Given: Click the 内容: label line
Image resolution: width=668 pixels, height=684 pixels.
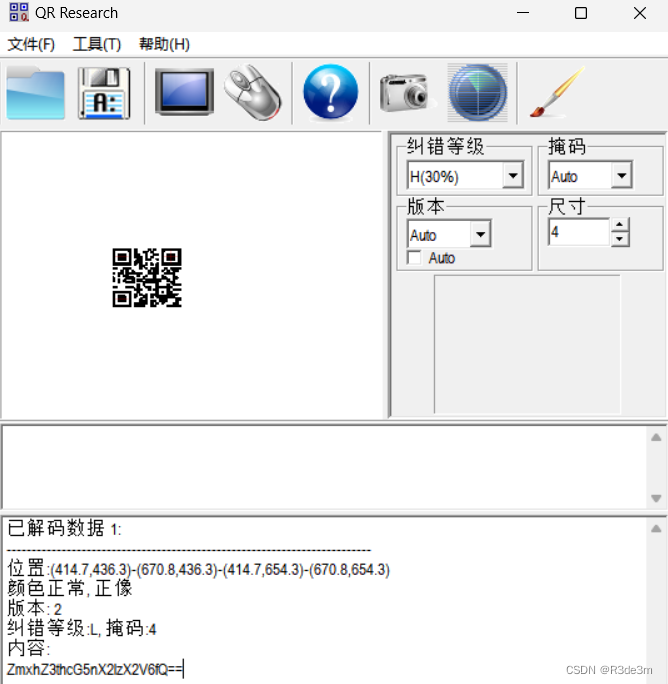Looking at the screenshot, I should click(x=29, y=648).
